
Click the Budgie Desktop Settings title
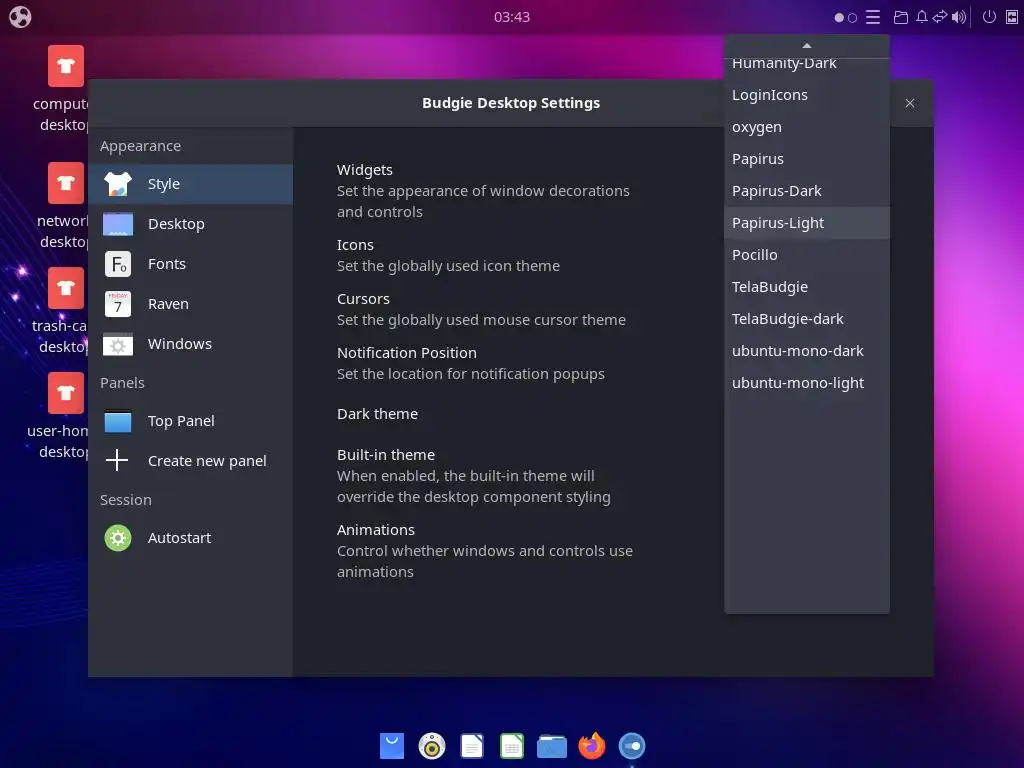pyautogui.click(x=511, y=103)
